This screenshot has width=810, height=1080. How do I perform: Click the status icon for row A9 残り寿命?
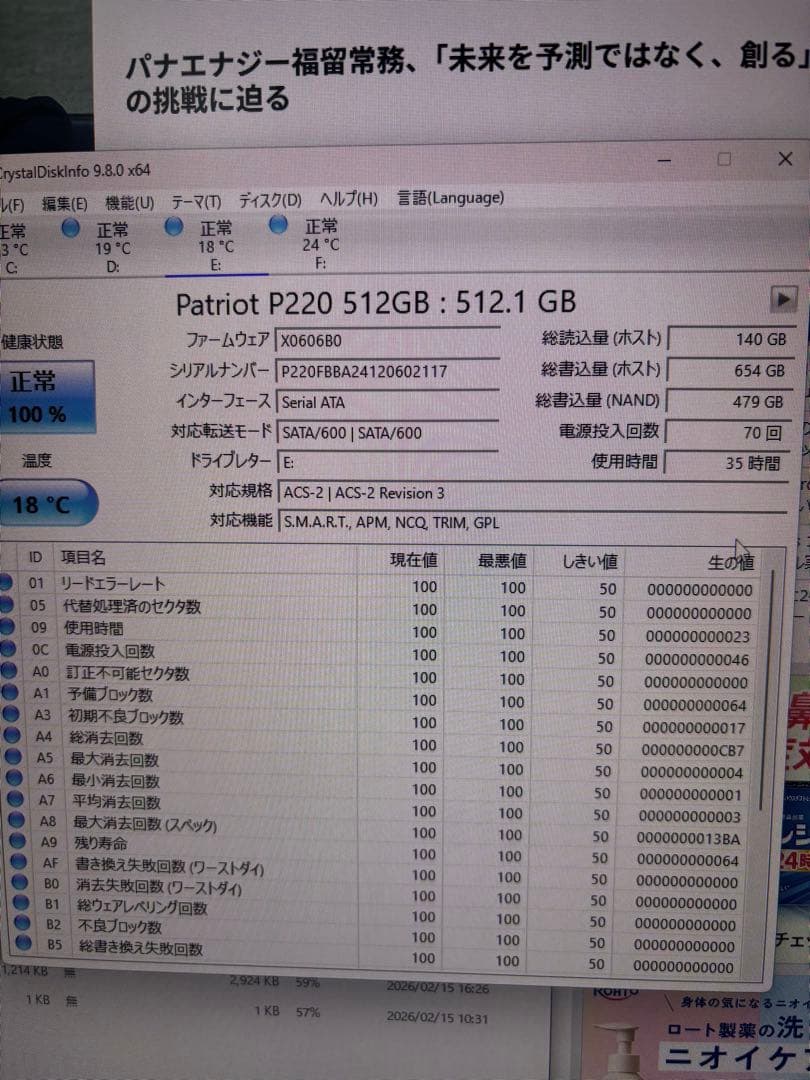click(18, 840)
